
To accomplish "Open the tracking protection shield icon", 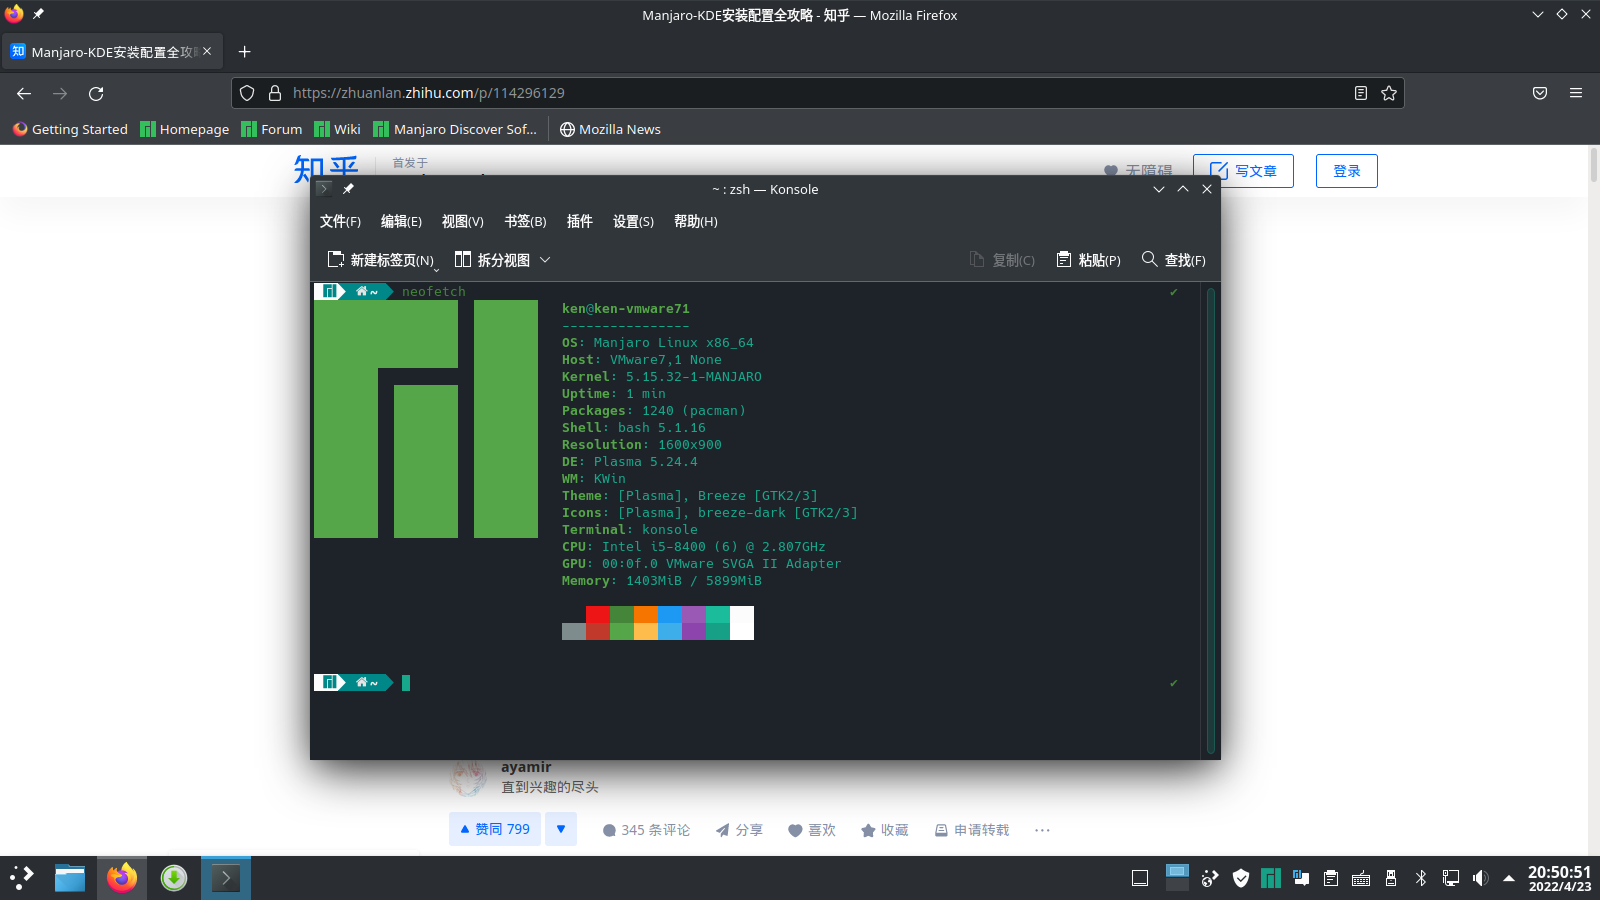I will (247, 93).
